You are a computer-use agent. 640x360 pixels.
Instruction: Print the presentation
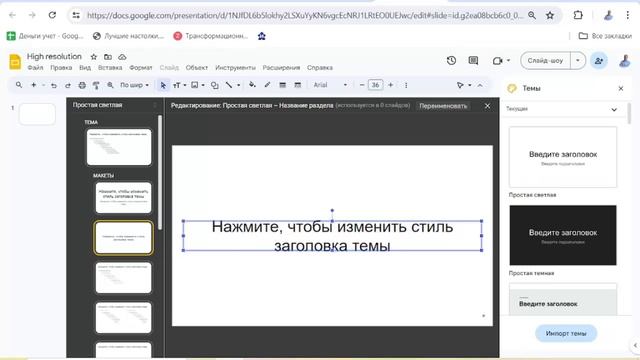(x=82, y=85)
